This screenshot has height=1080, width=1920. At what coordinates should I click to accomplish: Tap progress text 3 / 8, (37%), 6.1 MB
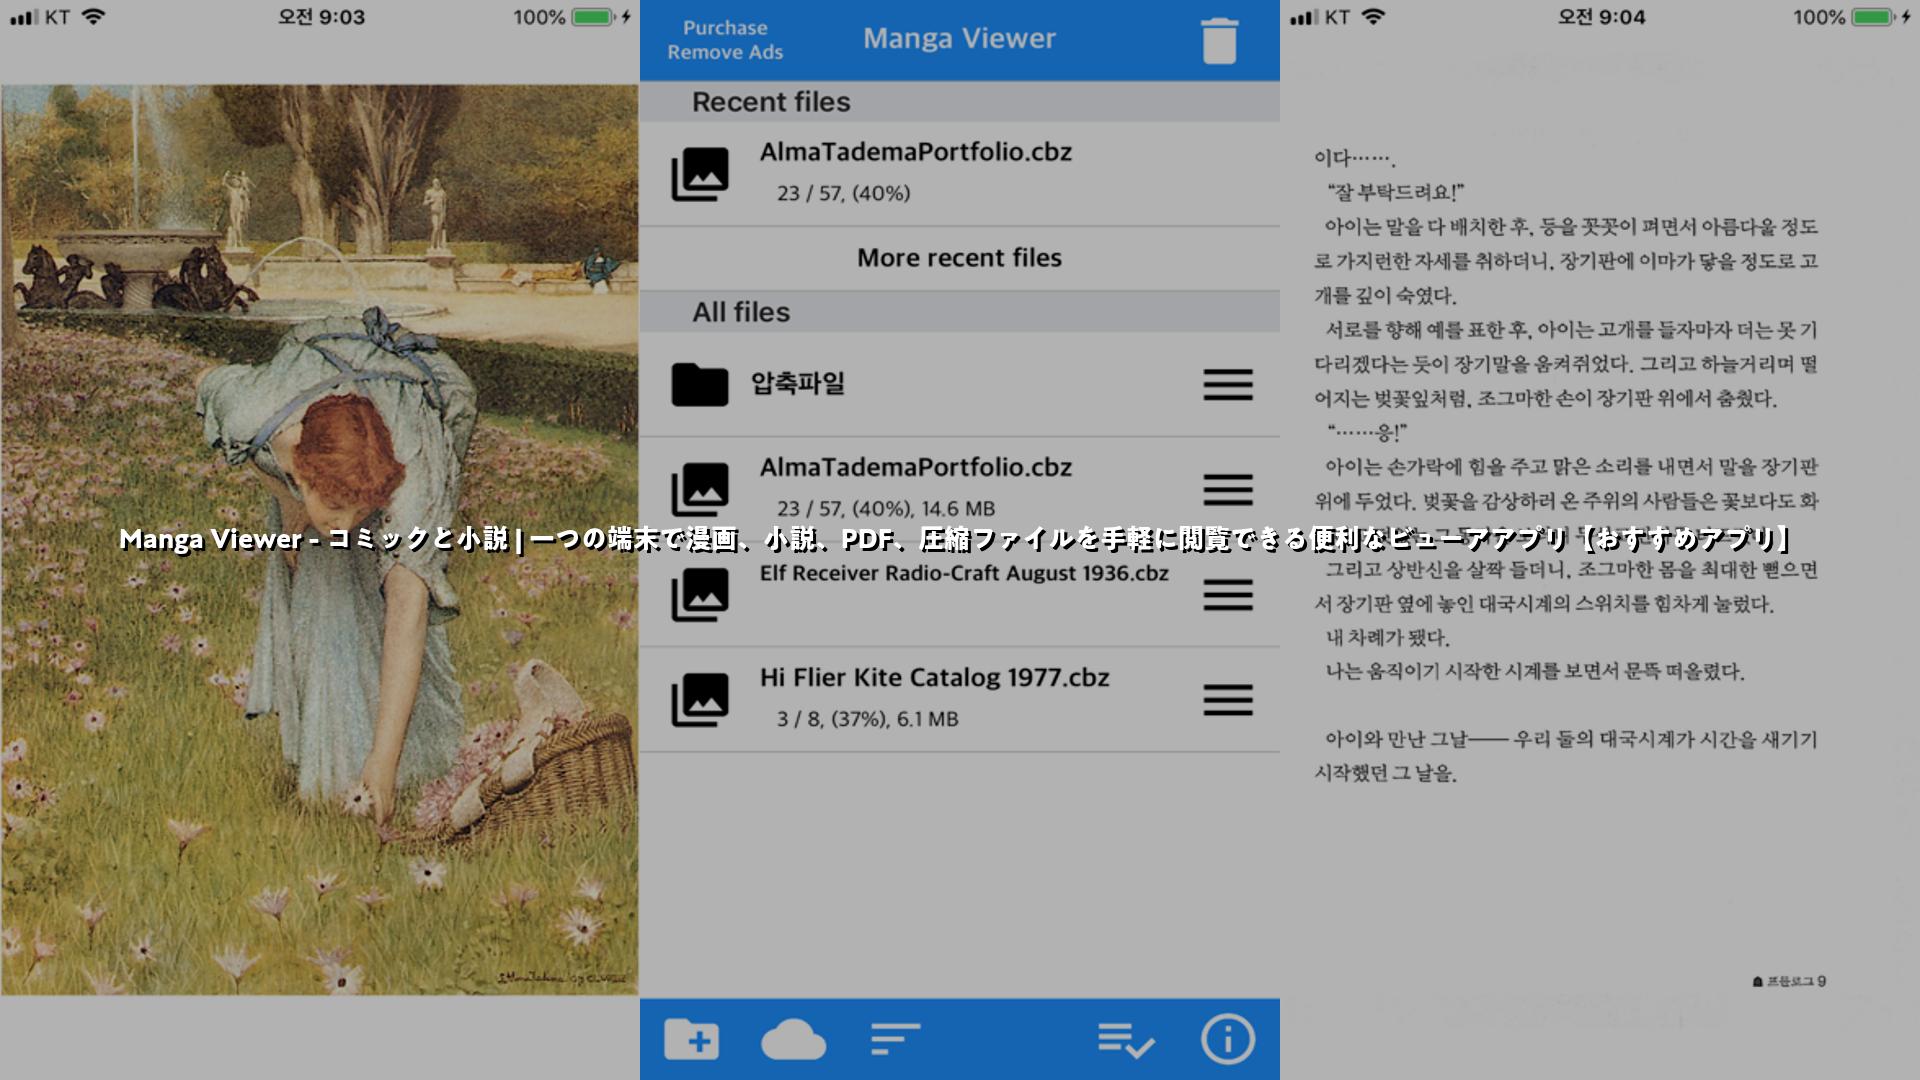pos(867,719)
